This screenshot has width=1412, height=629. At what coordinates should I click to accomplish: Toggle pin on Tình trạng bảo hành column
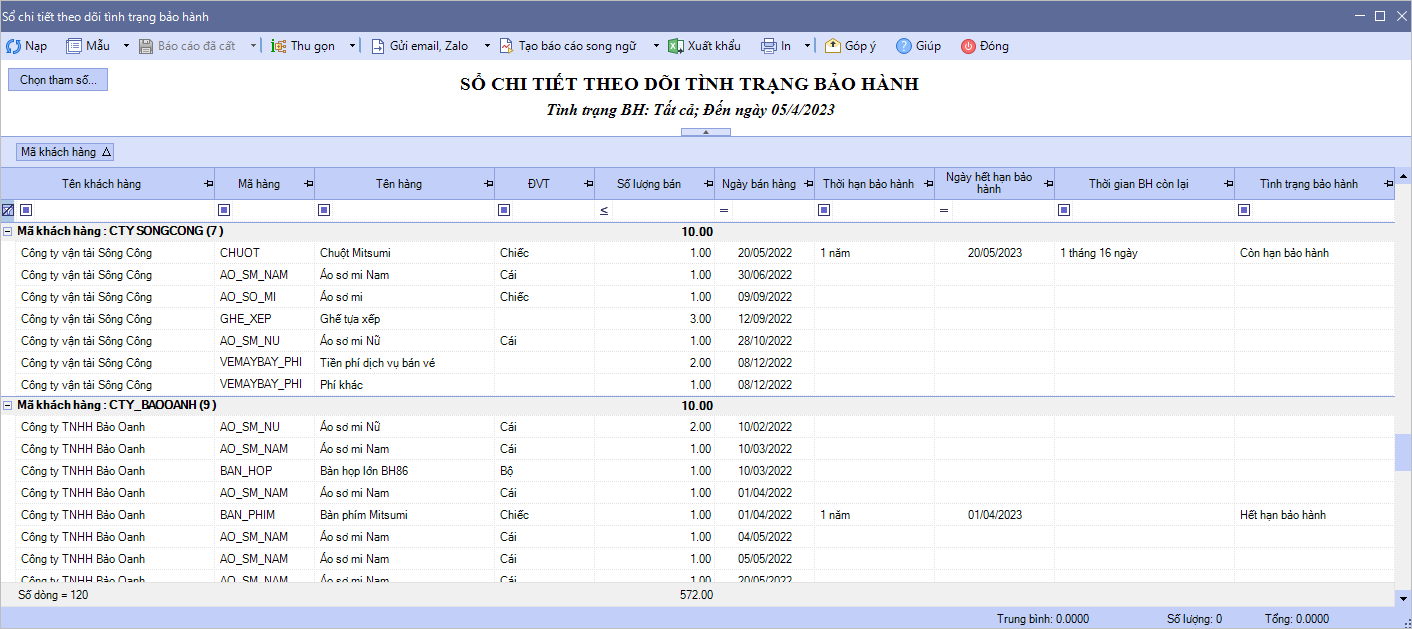coord(1388,184)
